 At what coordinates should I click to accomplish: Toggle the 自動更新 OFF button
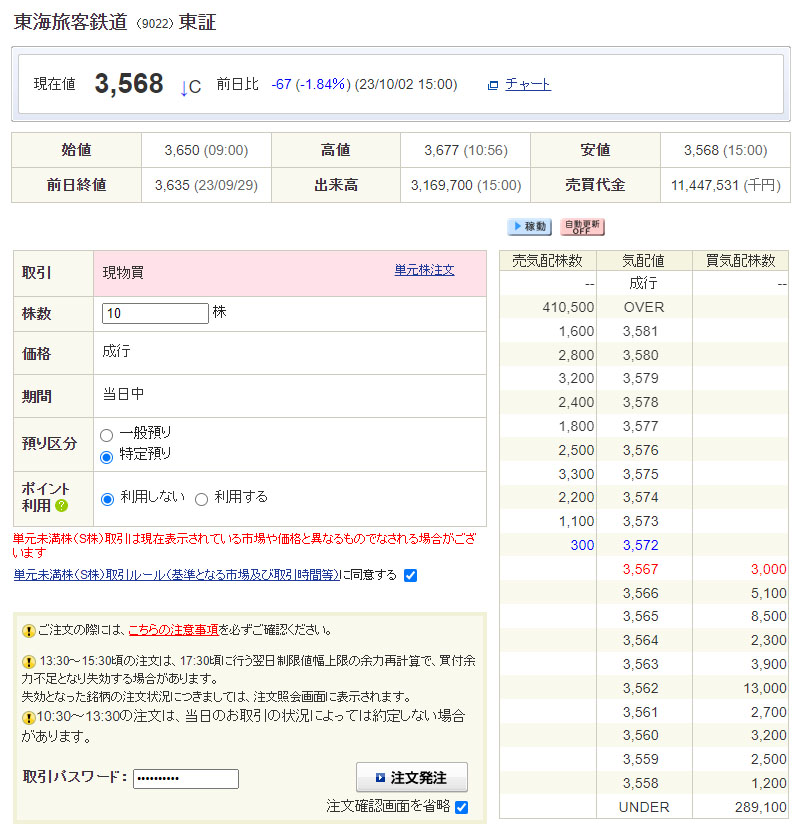coord(583,227)
